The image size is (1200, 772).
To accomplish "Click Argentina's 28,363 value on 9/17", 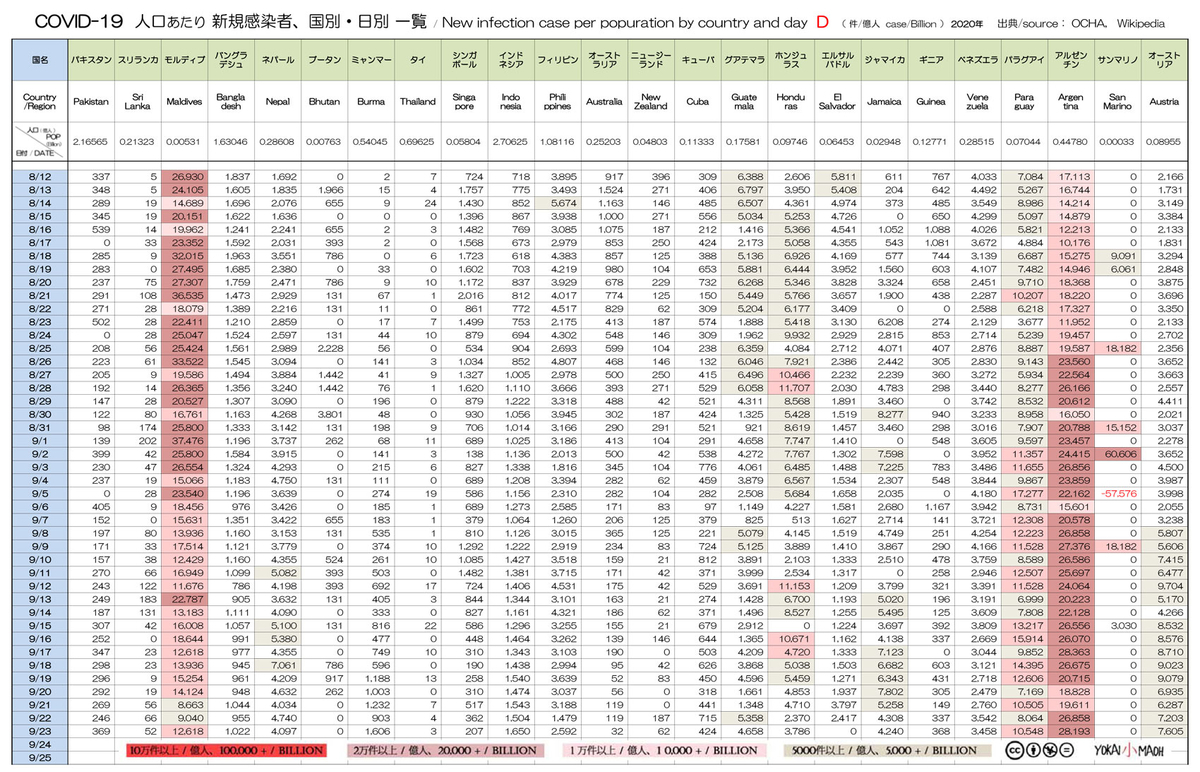I will 1073,651.
